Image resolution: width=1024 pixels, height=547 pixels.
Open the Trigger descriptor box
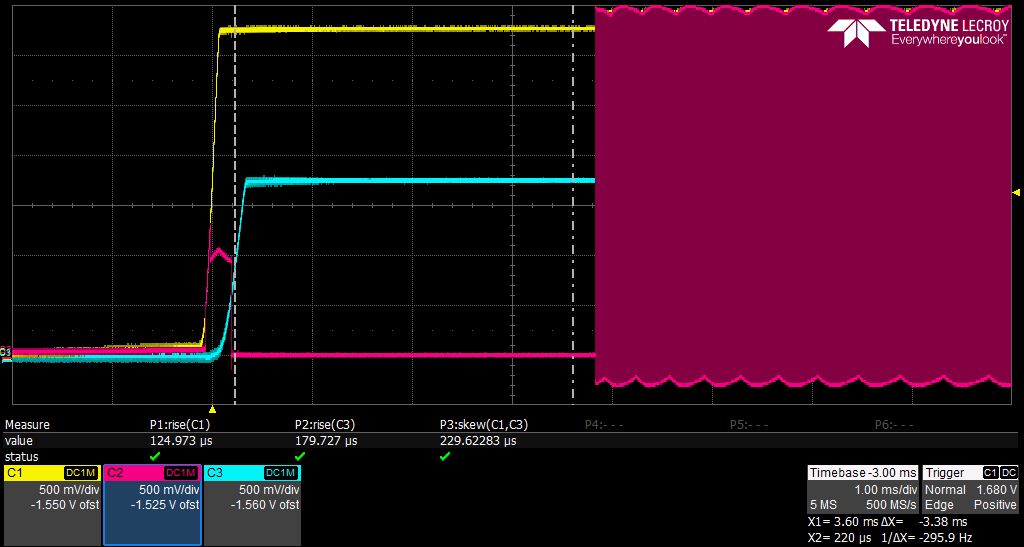pyautogui.click(x=970, y=489)
